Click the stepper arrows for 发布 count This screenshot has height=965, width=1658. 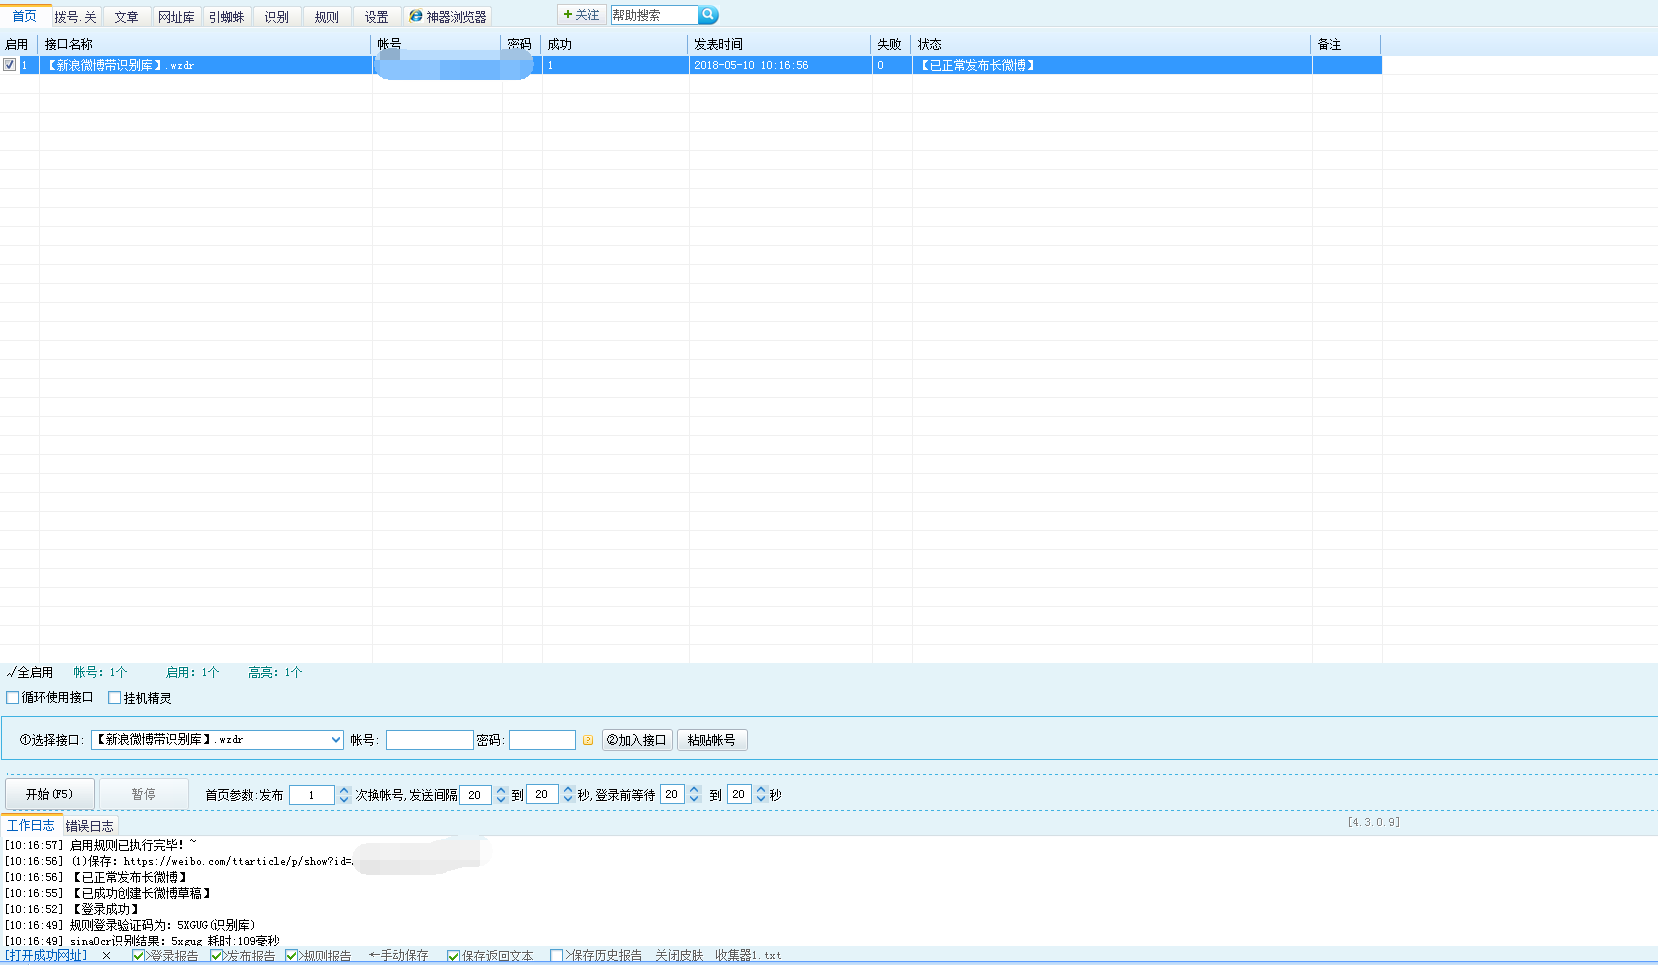pos(344,795)
